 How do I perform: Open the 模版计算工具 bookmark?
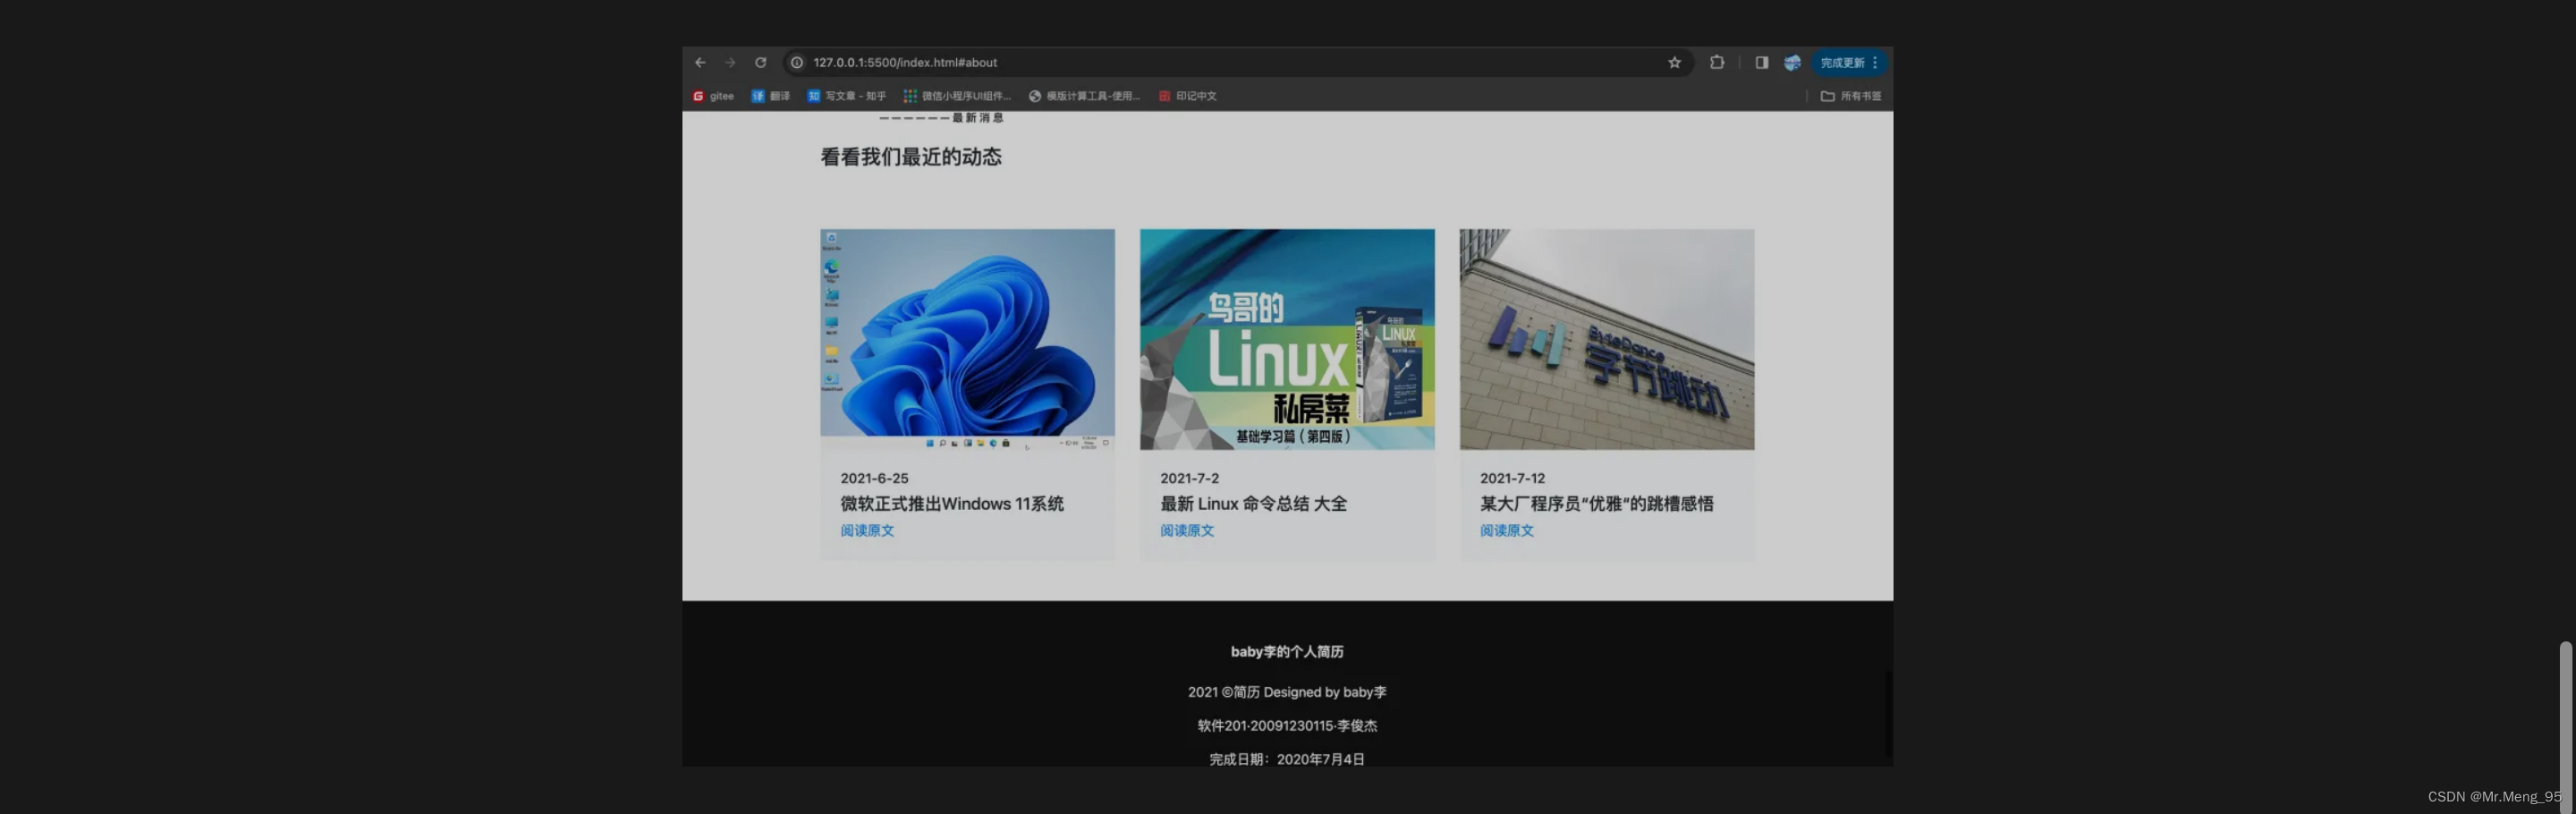tap(1084, 96)
